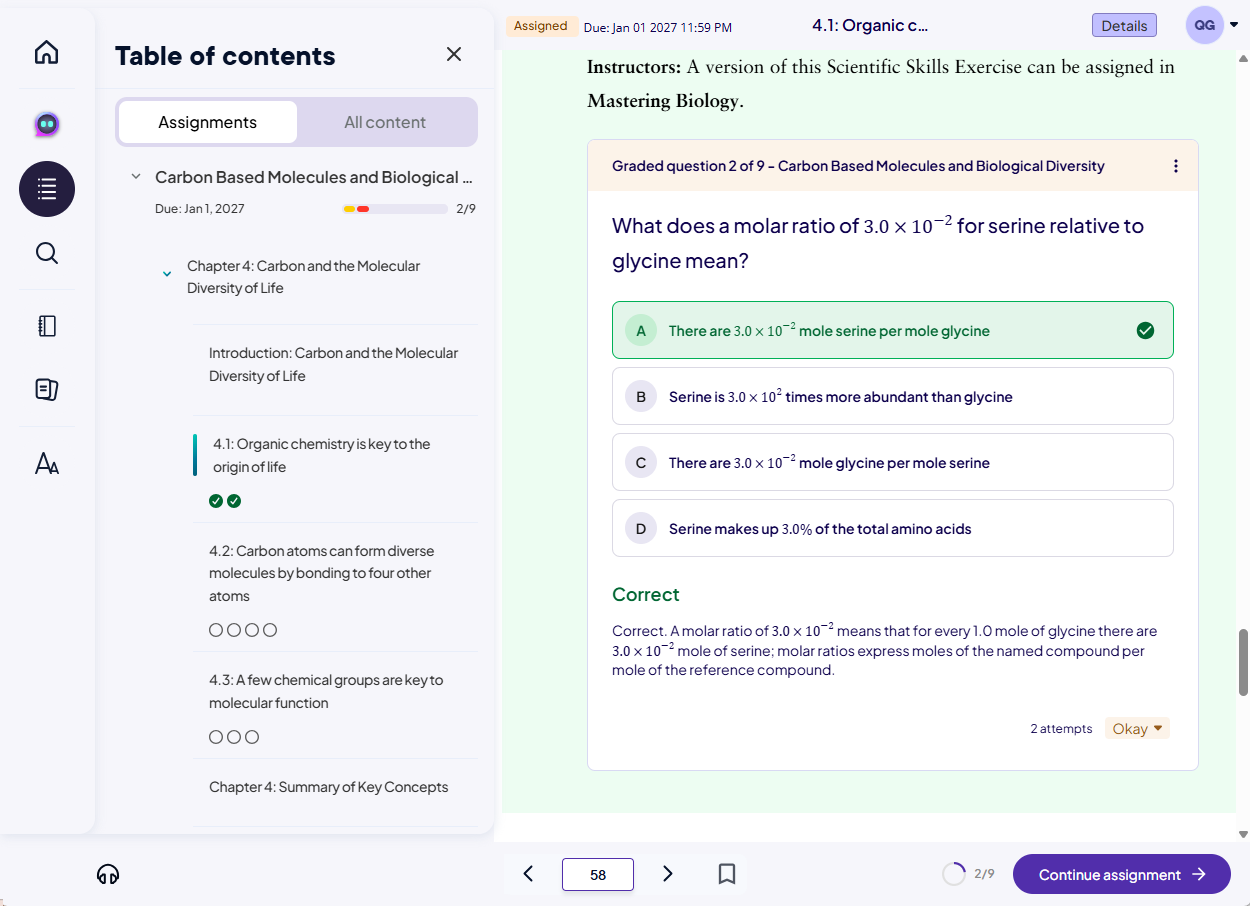Click the Table of contents list icon
Screen dimensions: 1250x906
47,189
